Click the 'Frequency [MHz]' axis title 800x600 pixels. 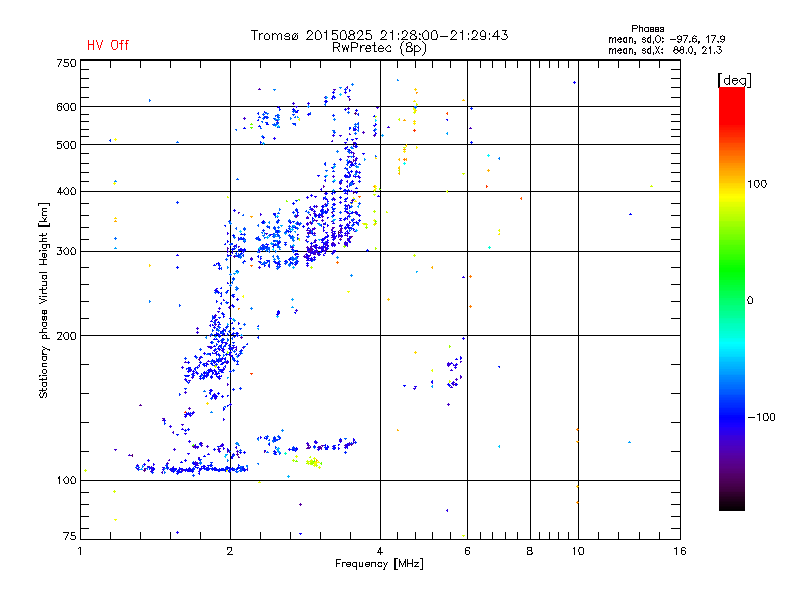click(379, 564)
